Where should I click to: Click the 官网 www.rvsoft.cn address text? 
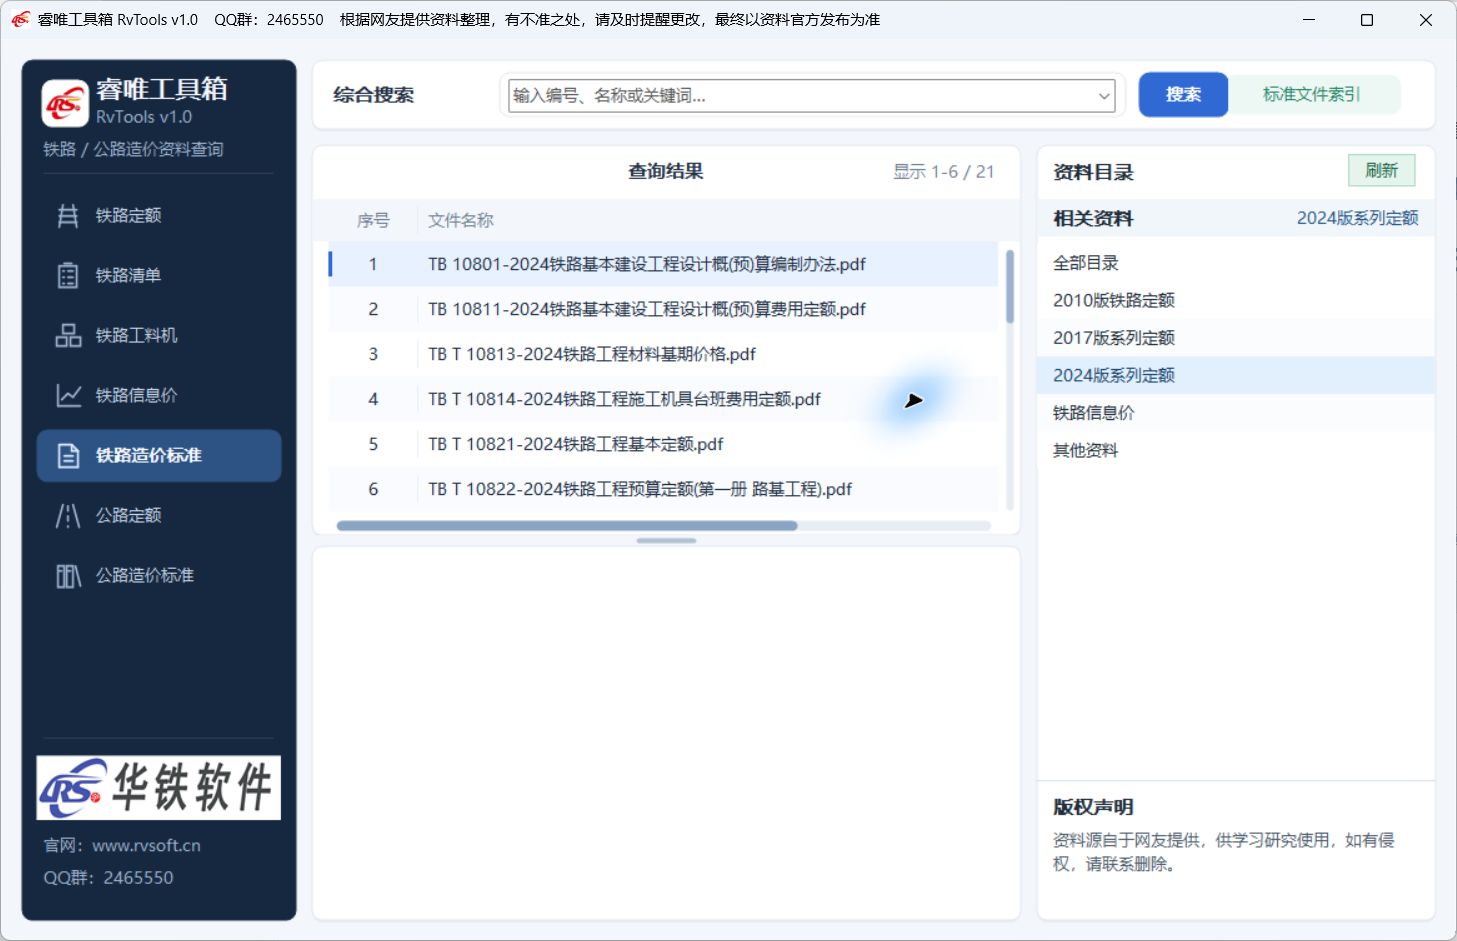[x=122, y=845]
